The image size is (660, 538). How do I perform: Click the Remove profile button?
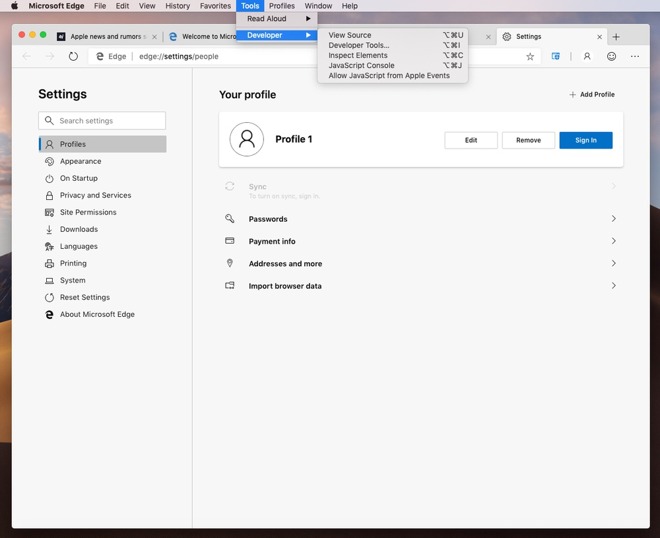pyautogui.click(x=528, y=140)
